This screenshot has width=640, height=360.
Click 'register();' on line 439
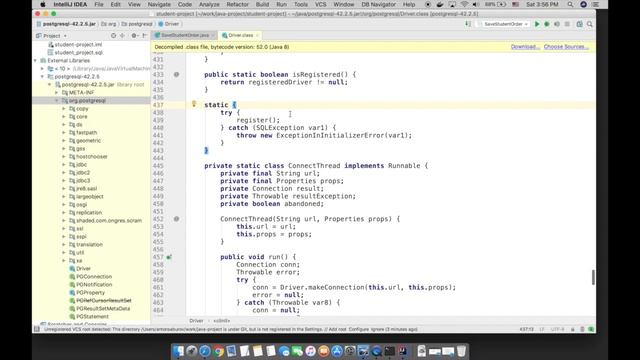pos(258,120)
